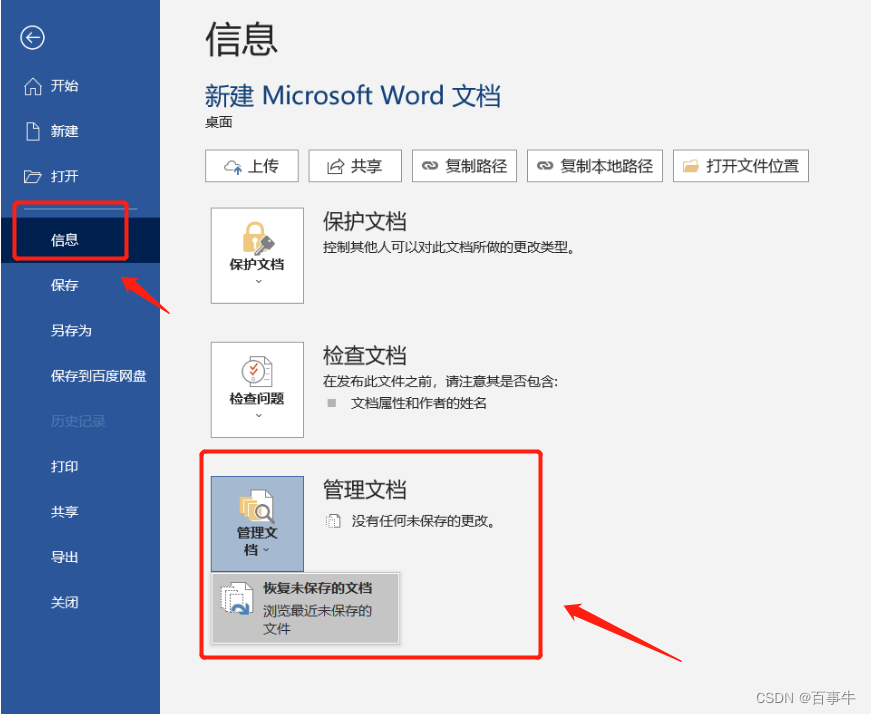Select the 信息 tab in sidebar
Screen dimensions: 871x714
[81, 240]
